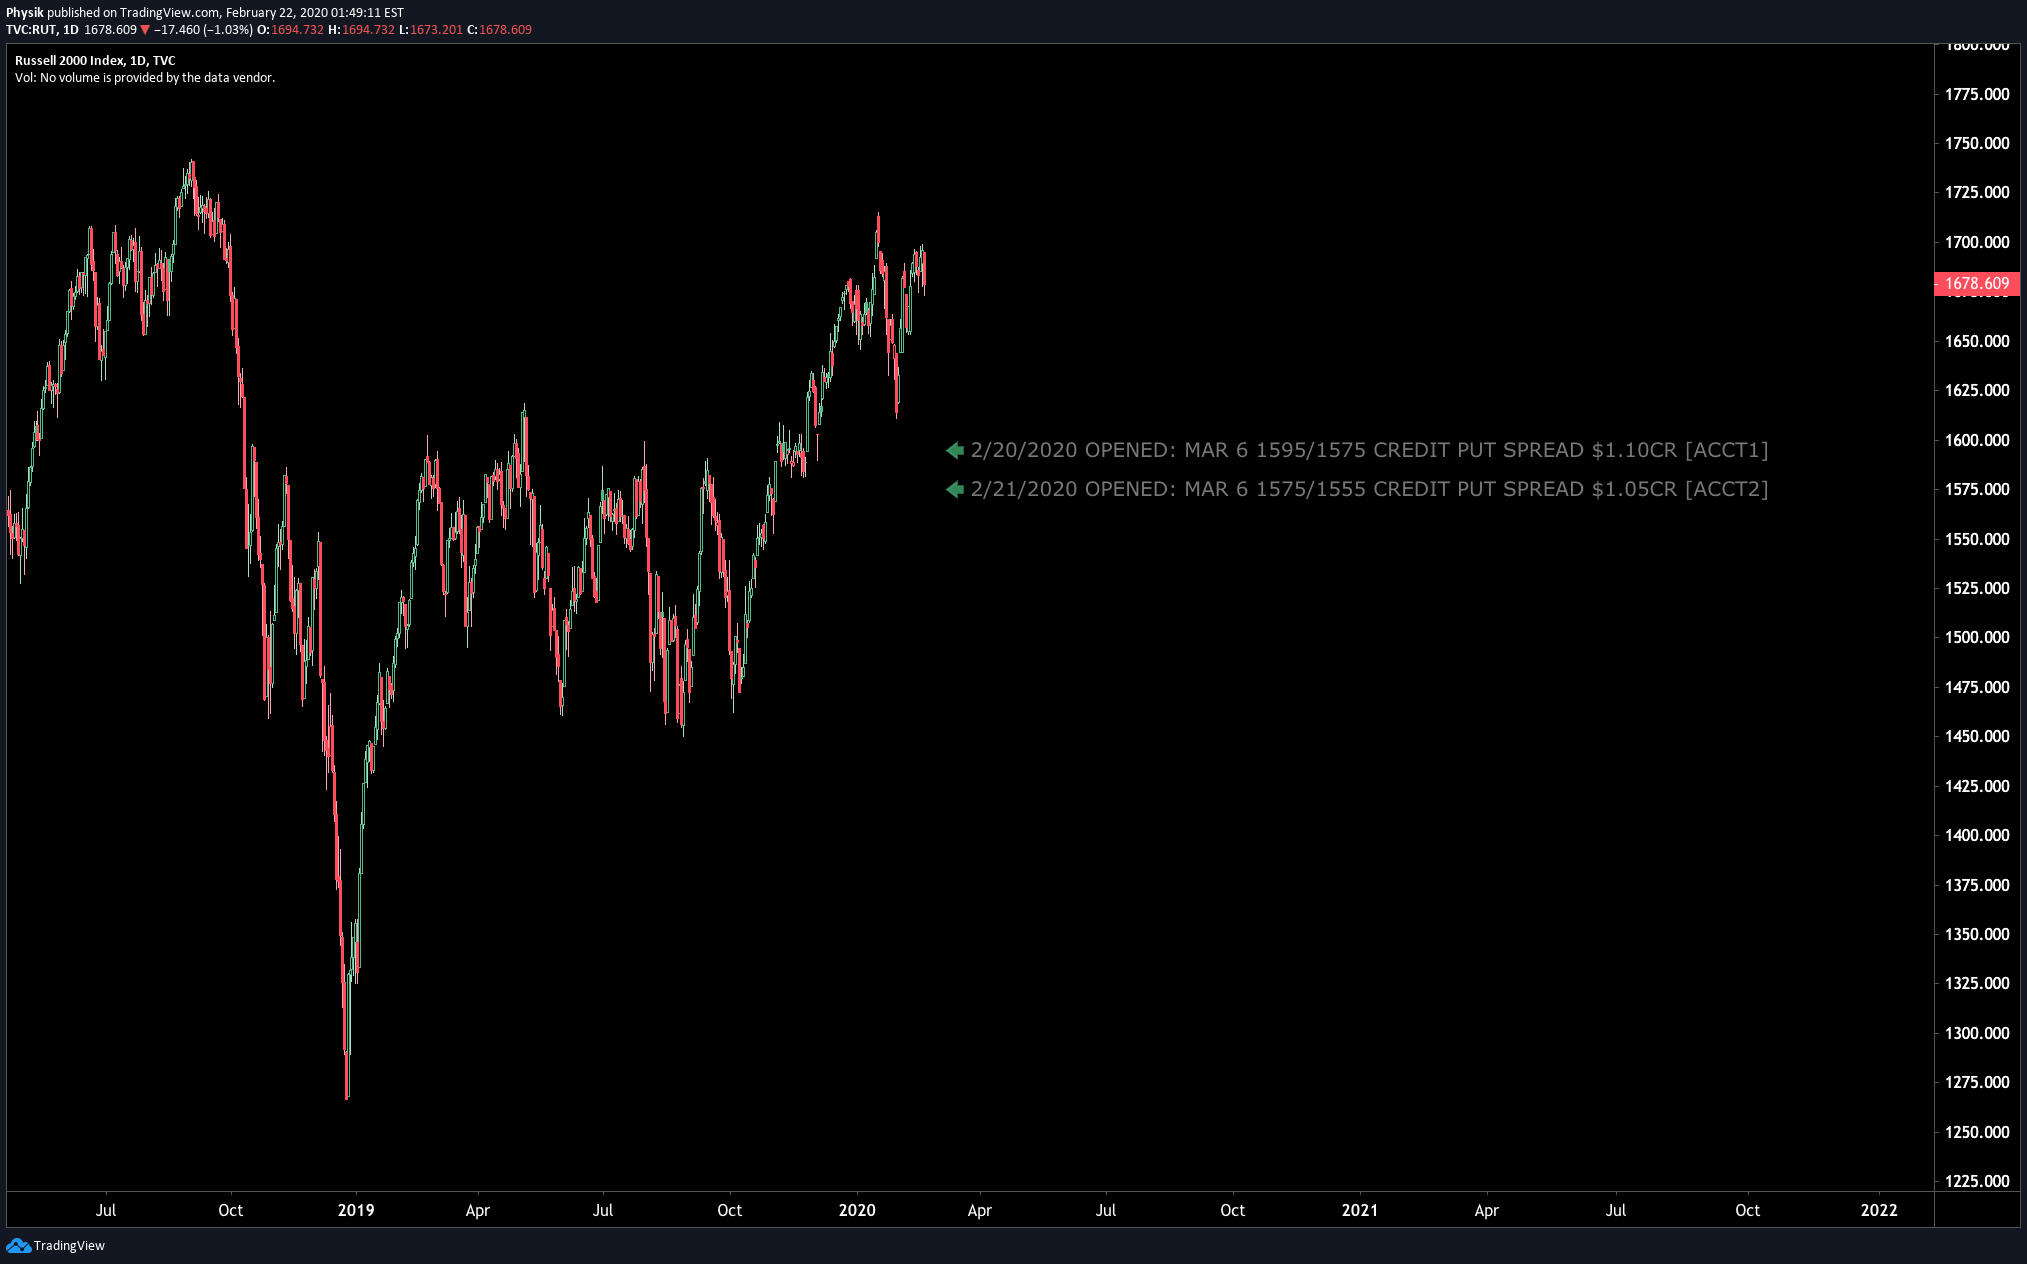The height and width of the screenshot is (1264, 2027).
Task: Click the 2022 label on time axis
Action: (1879, 1210)
